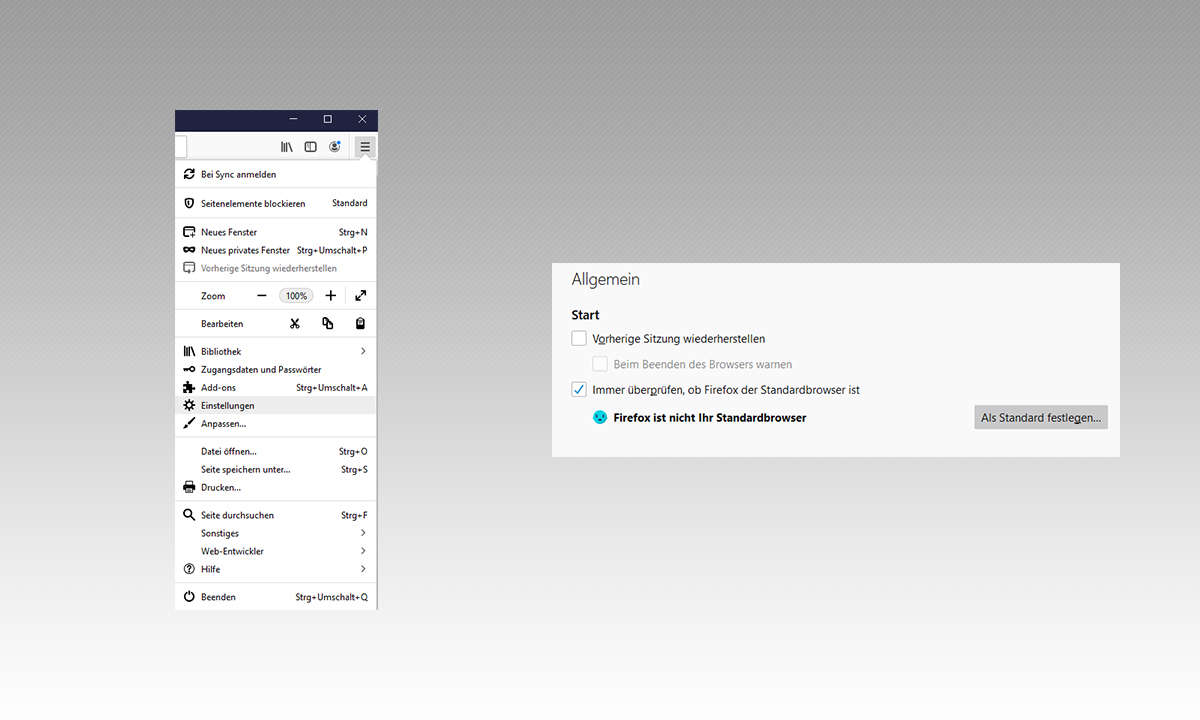Expand the Web-Entwickler submenu arrow
1200x720 pixels.
click(363, 551)
